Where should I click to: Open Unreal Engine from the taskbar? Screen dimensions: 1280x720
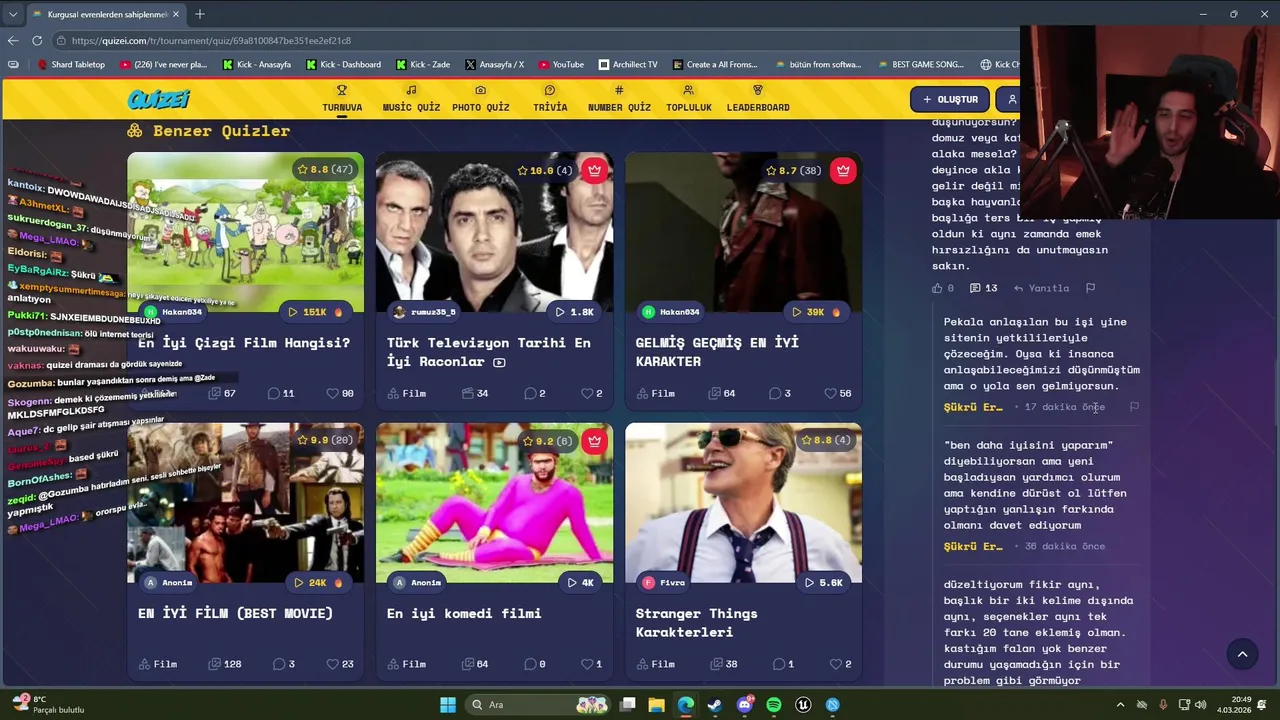(803, 705)
